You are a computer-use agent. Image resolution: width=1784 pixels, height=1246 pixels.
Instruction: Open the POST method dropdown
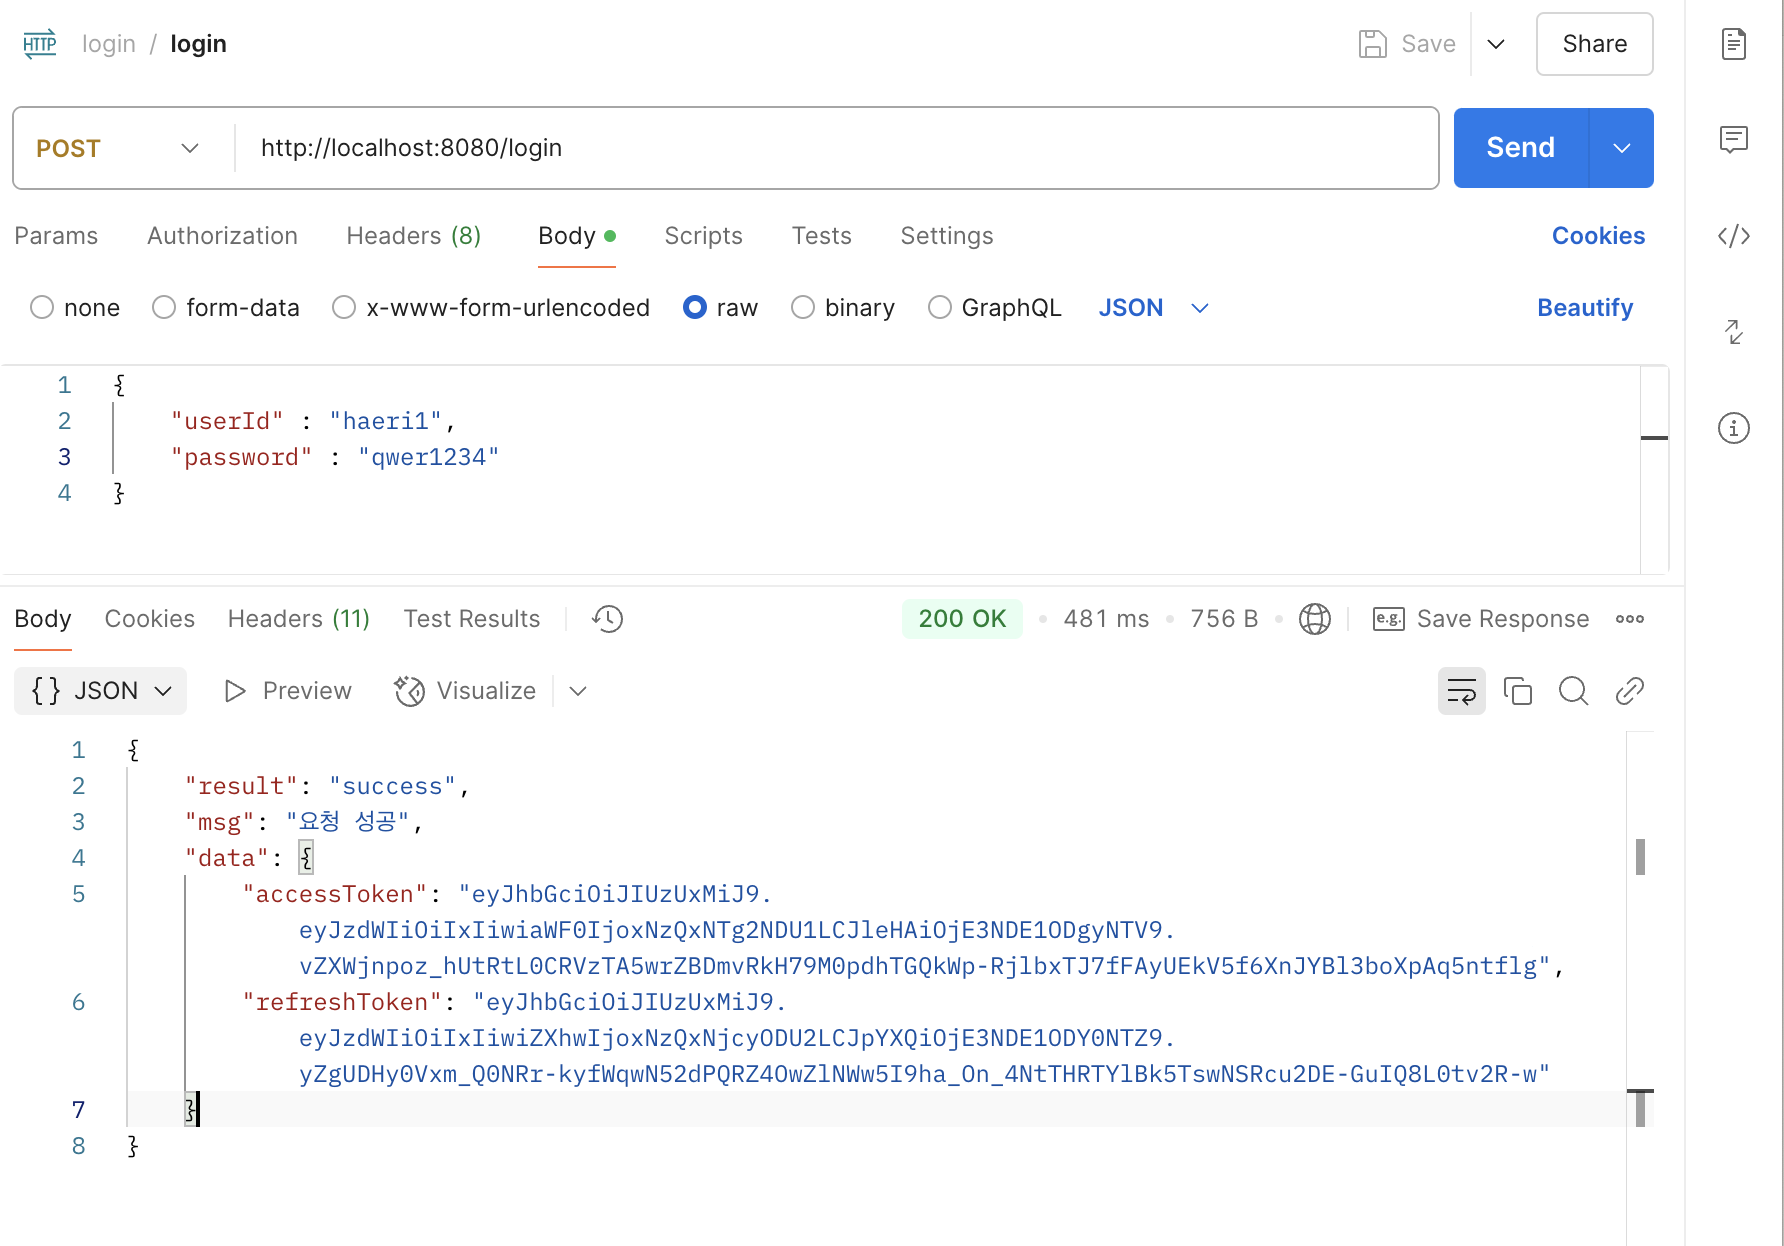click(118, 148)
